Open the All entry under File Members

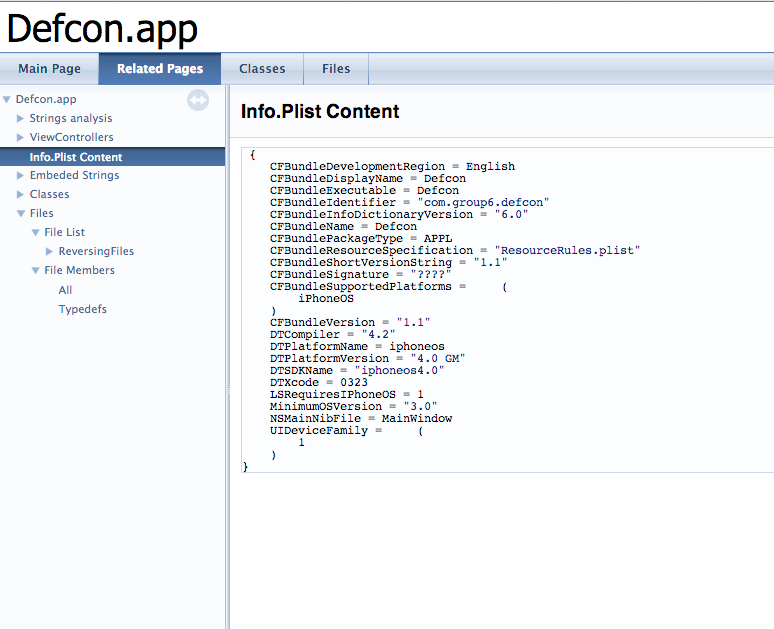point(66,291)
